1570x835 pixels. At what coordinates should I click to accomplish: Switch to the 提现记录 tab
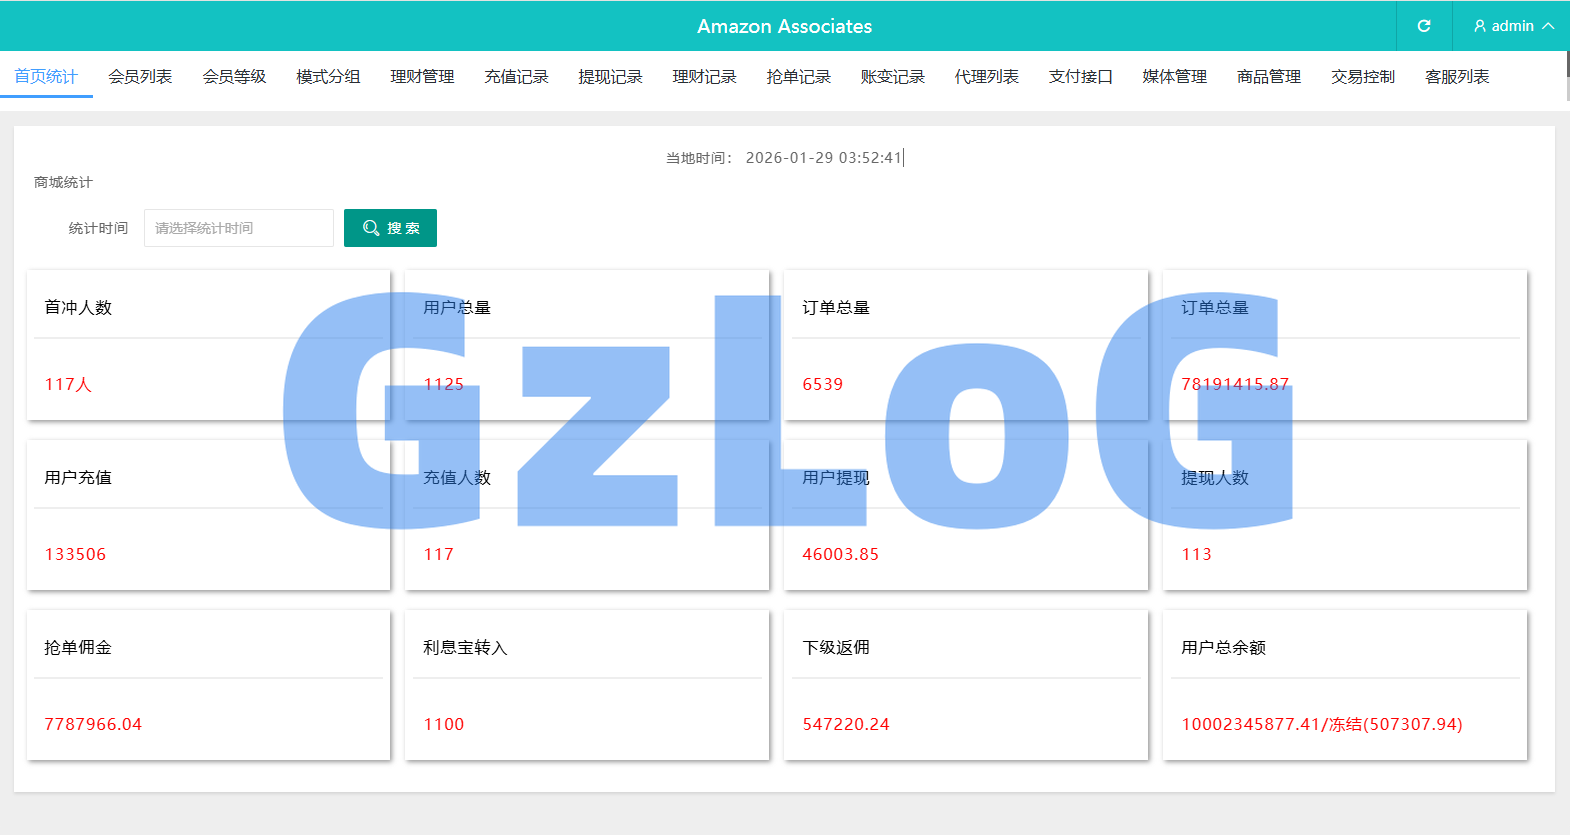(610, 77)
